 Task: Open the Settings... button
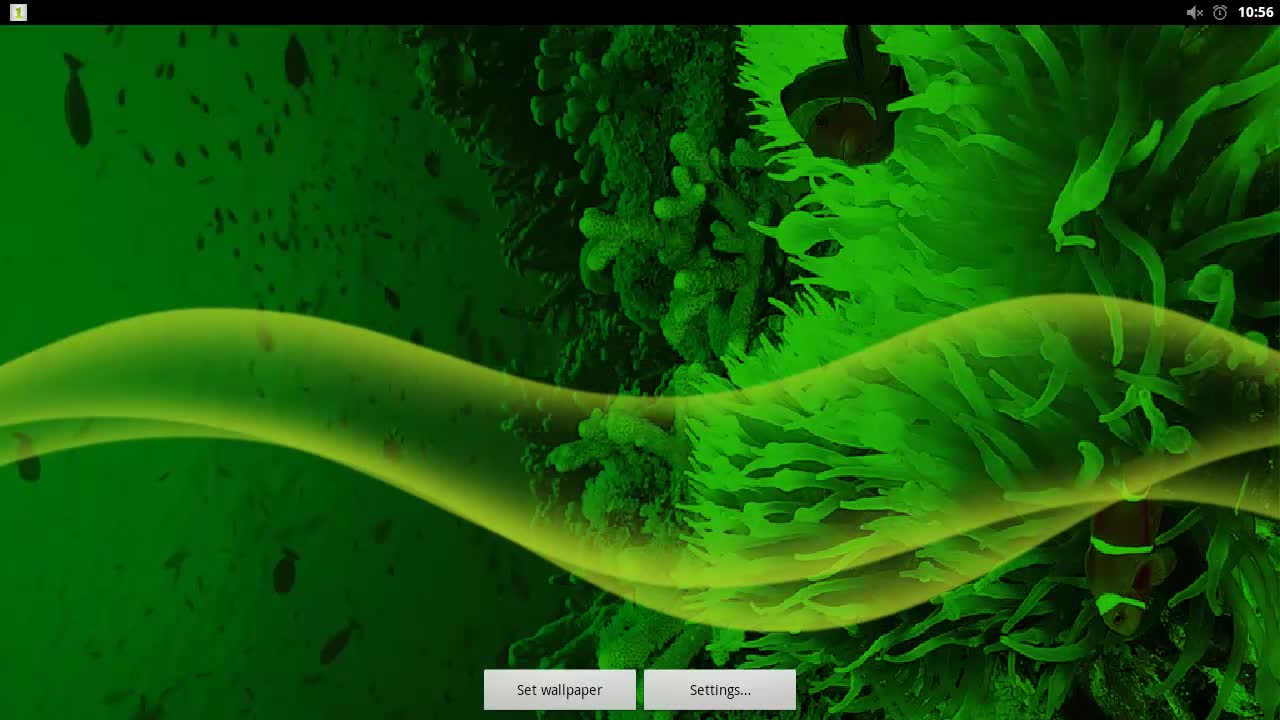pos(720,690)
